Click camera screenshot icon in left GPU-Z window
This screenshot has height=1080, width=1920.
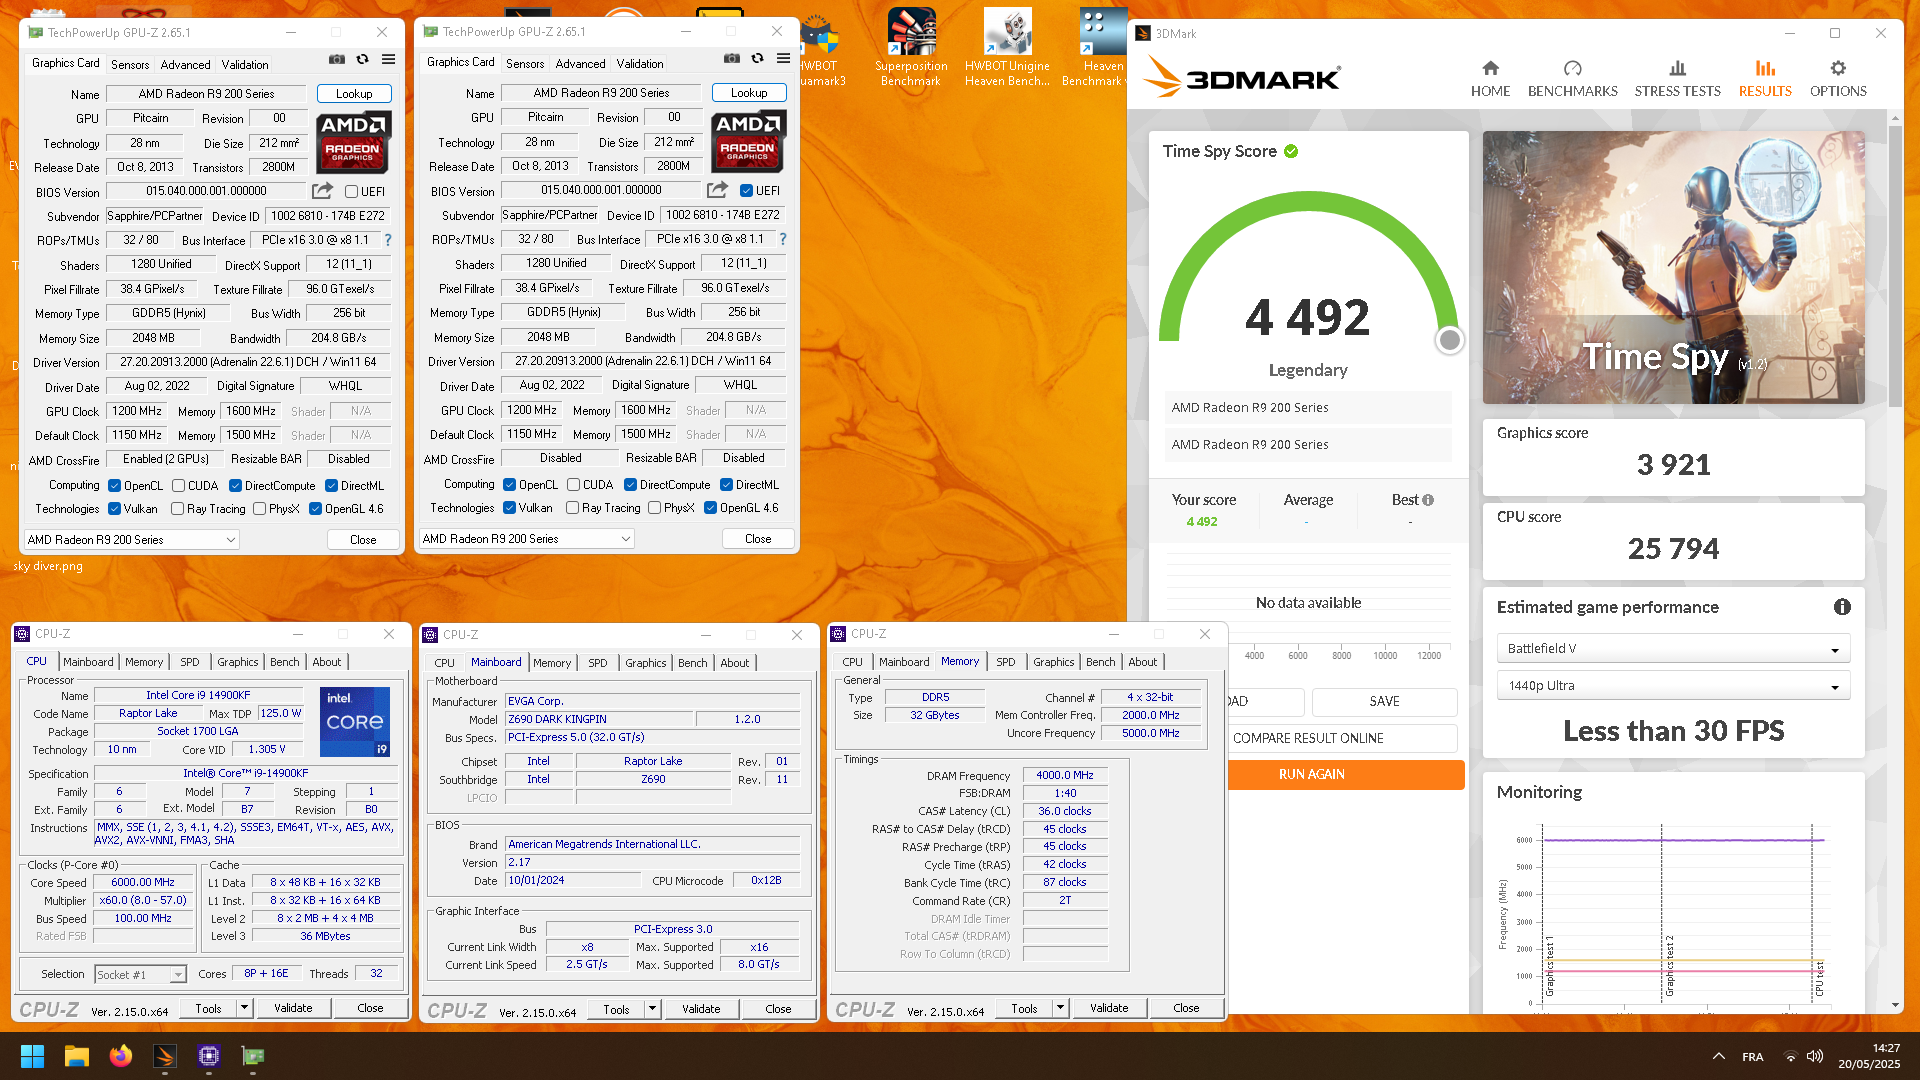coord(337,60)
